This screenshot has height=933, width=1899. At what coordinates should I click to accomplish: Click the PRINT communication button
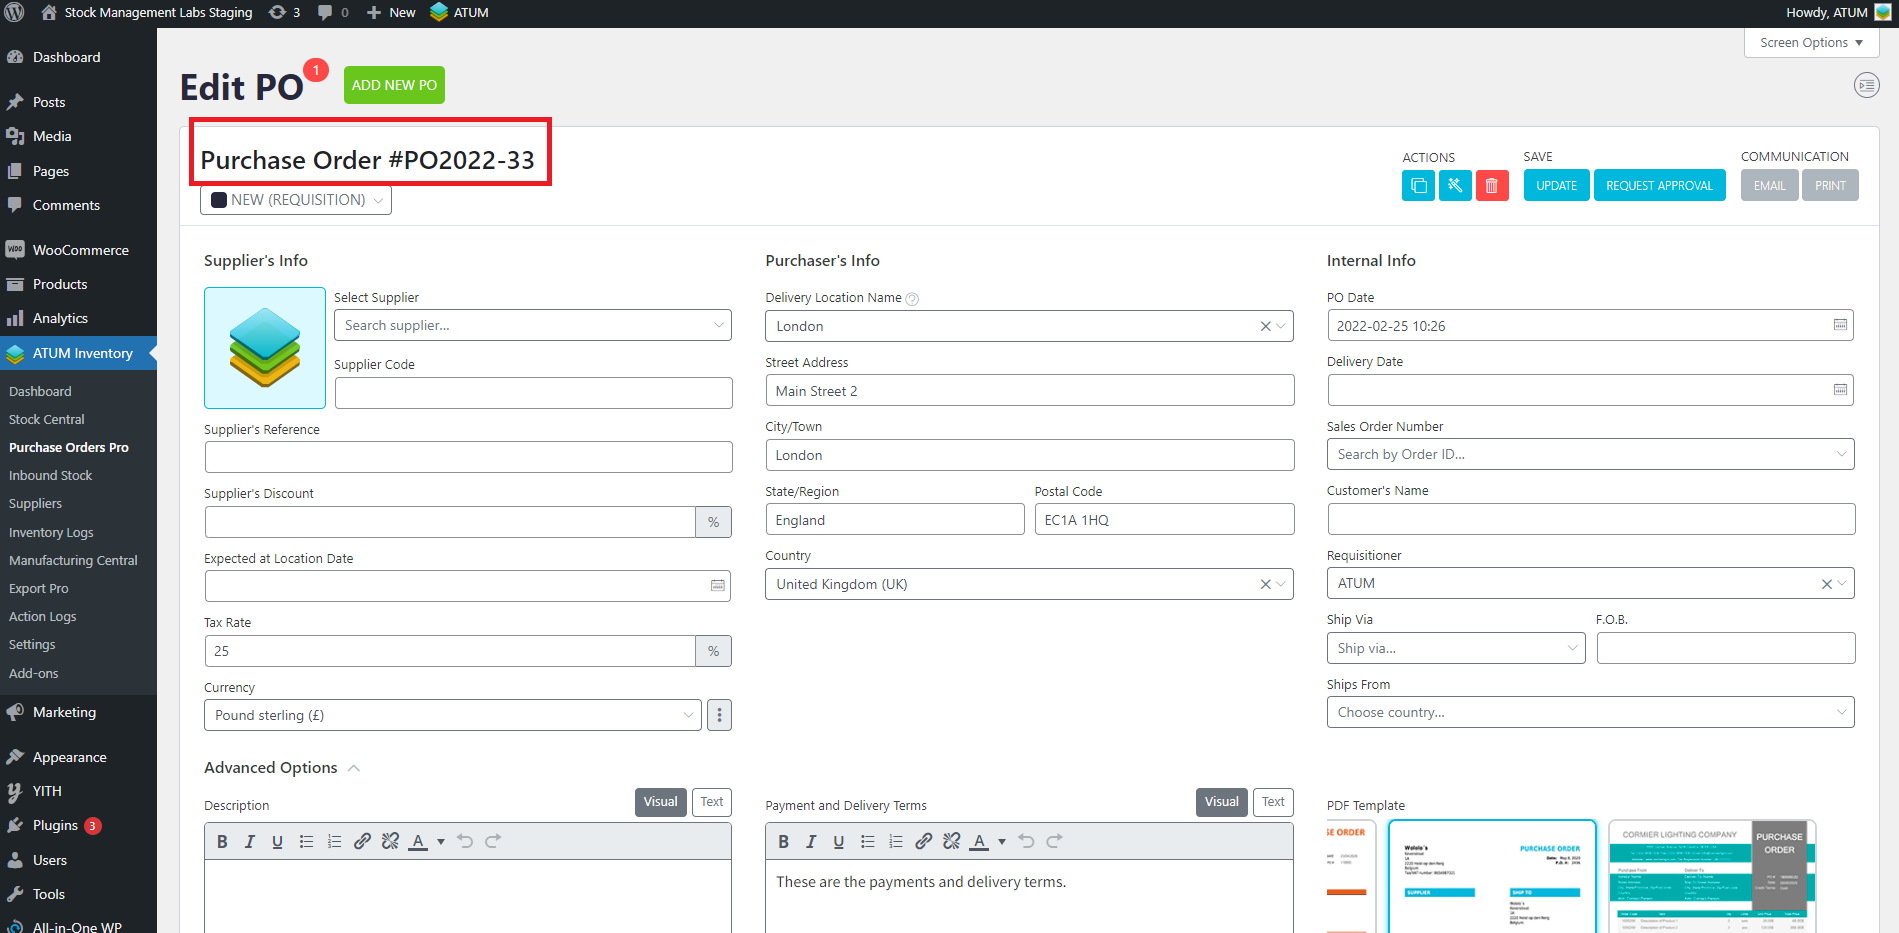click(1830, 186)
